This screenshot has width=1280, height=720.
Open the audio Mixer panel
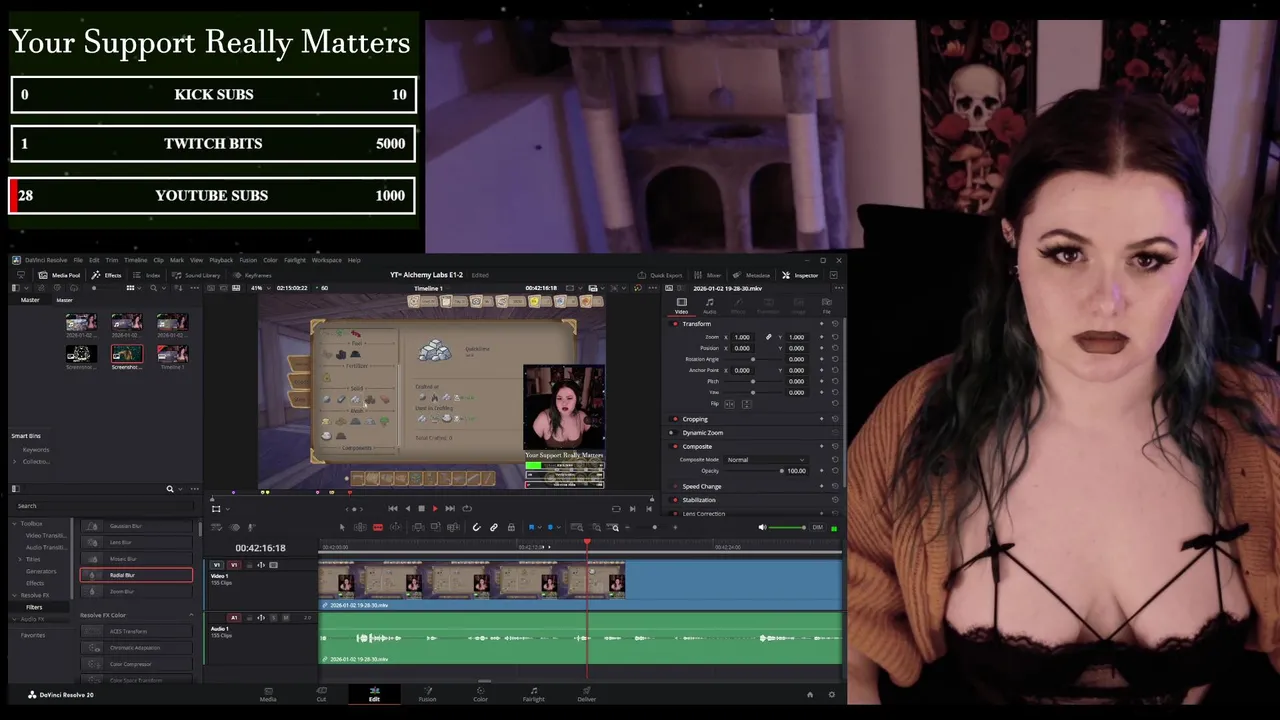coord(708,275)
